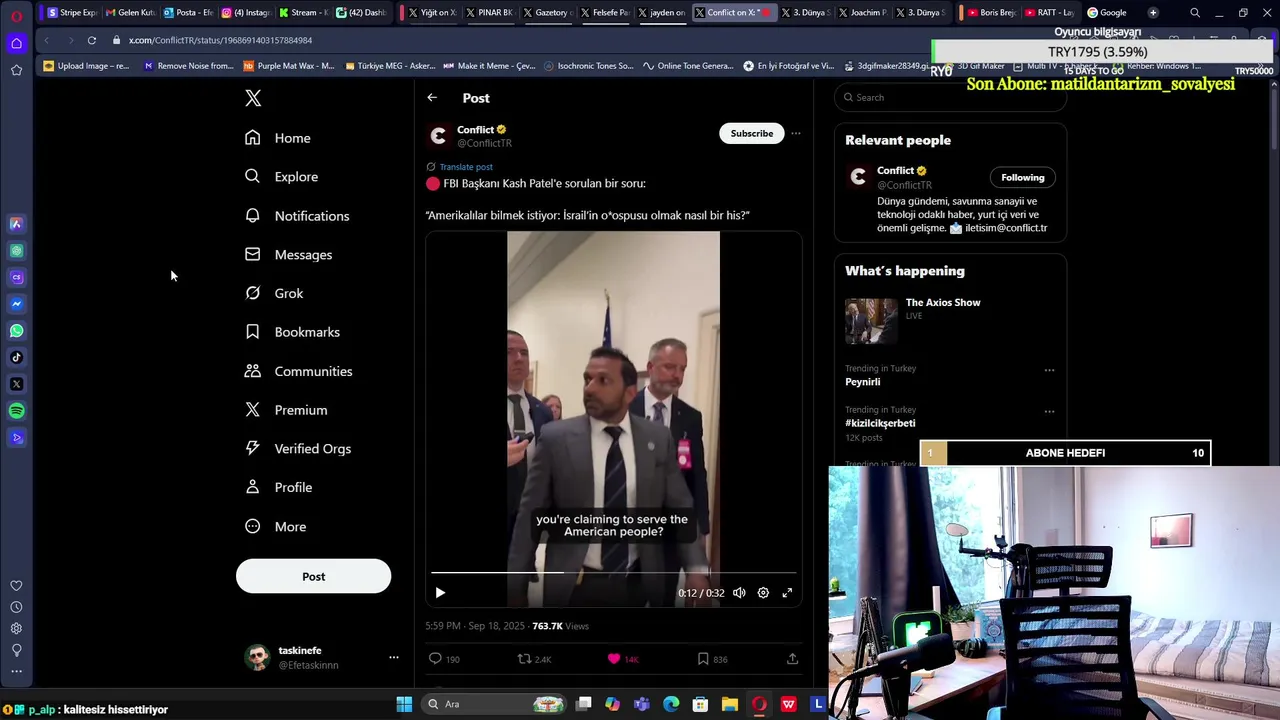Click the Subscribe button on Conflict
1280x720 pixels.
click(751, 133)
